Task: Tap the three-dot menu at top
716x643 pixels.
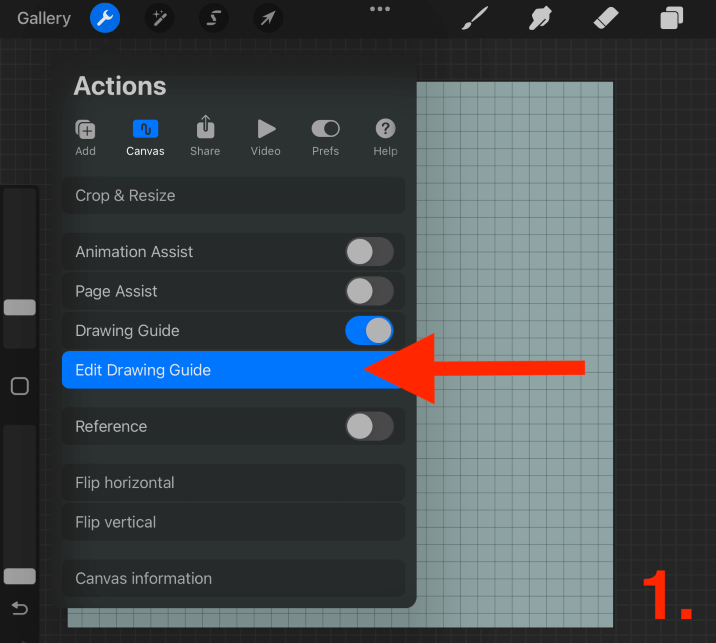Action: coord(380,9)
